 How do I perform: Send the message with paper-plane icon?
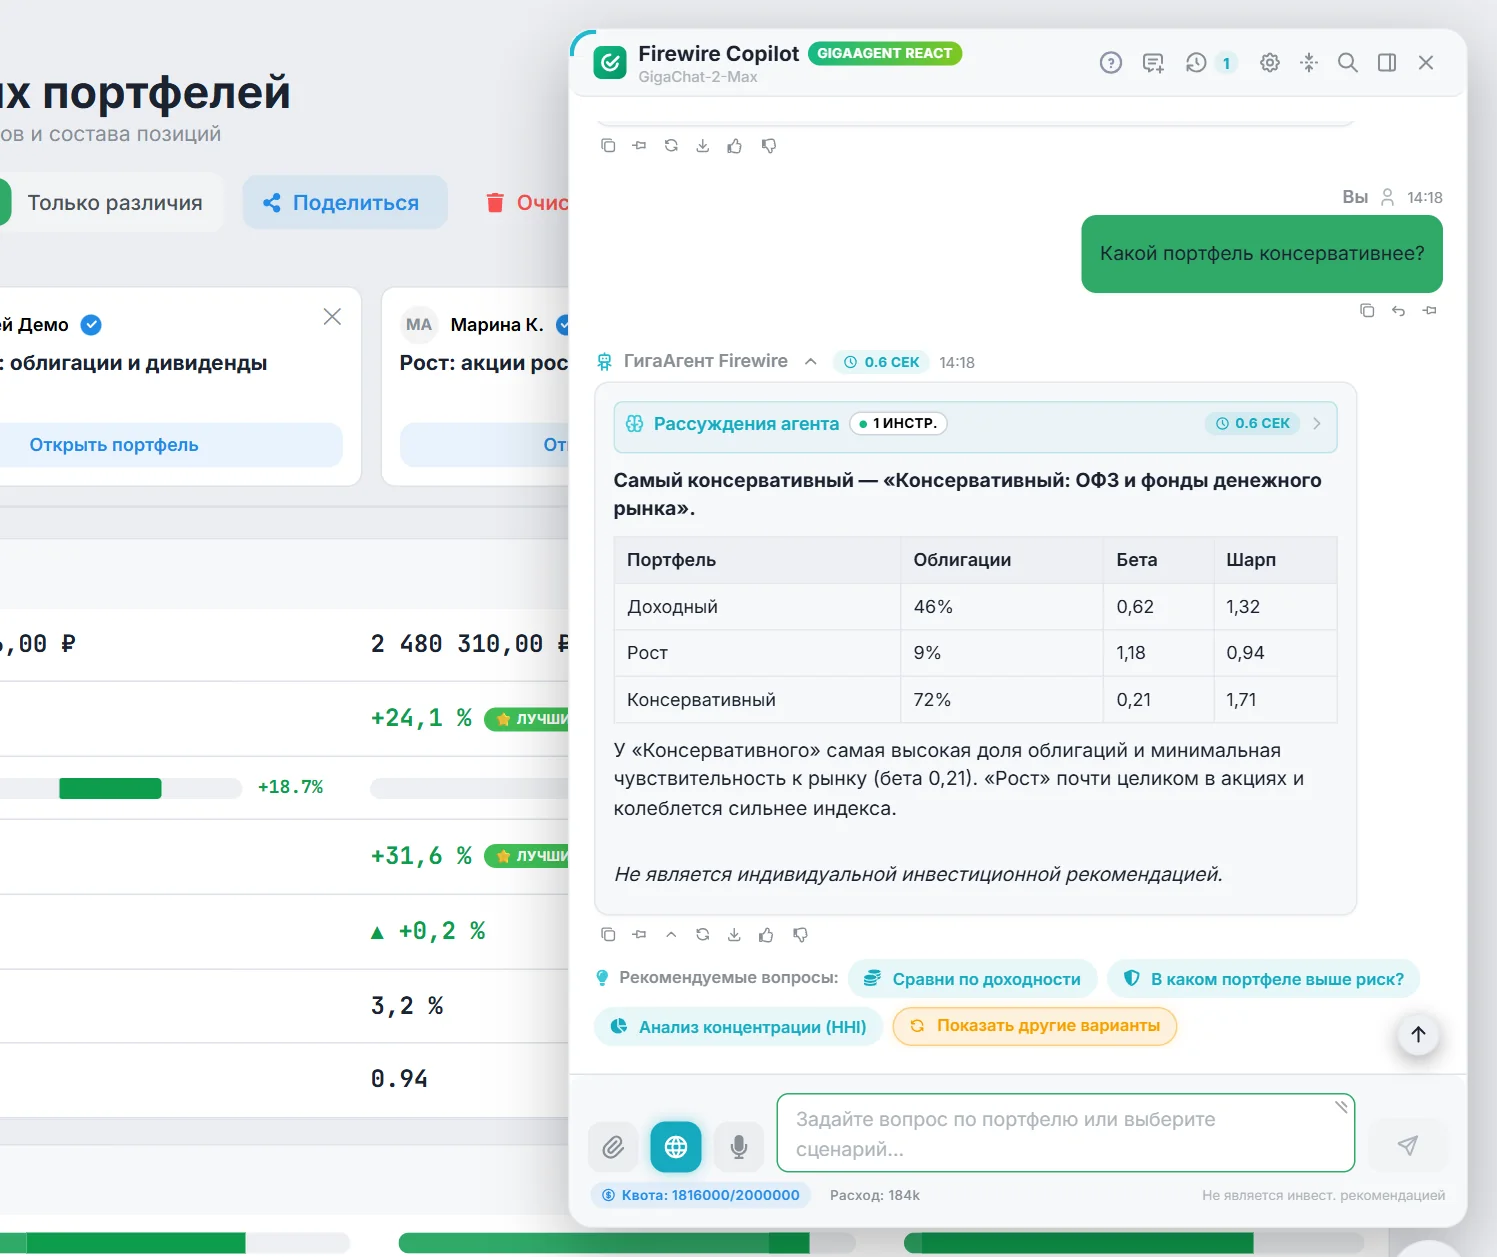(x=1407, y=1146)
